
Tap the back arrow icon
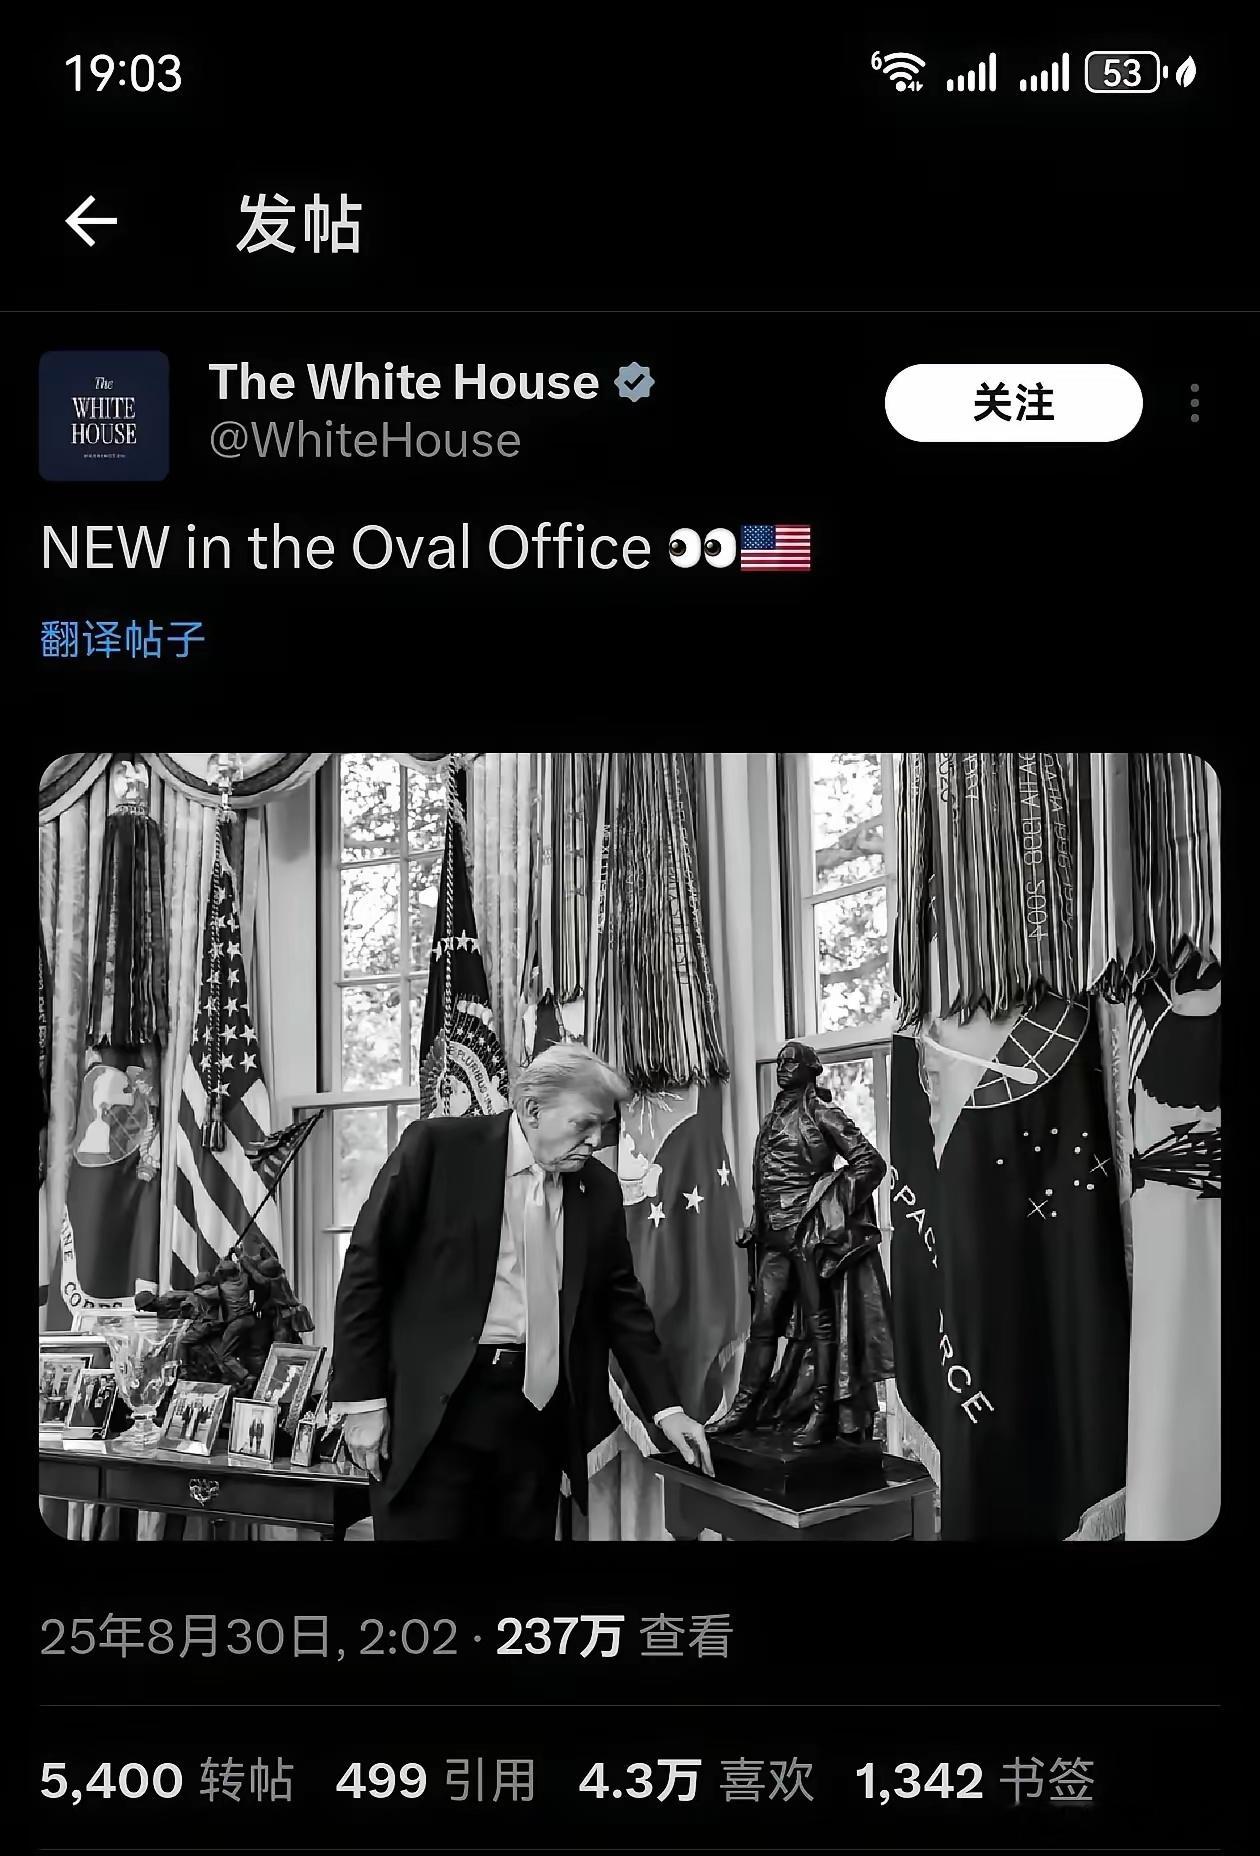91,221
